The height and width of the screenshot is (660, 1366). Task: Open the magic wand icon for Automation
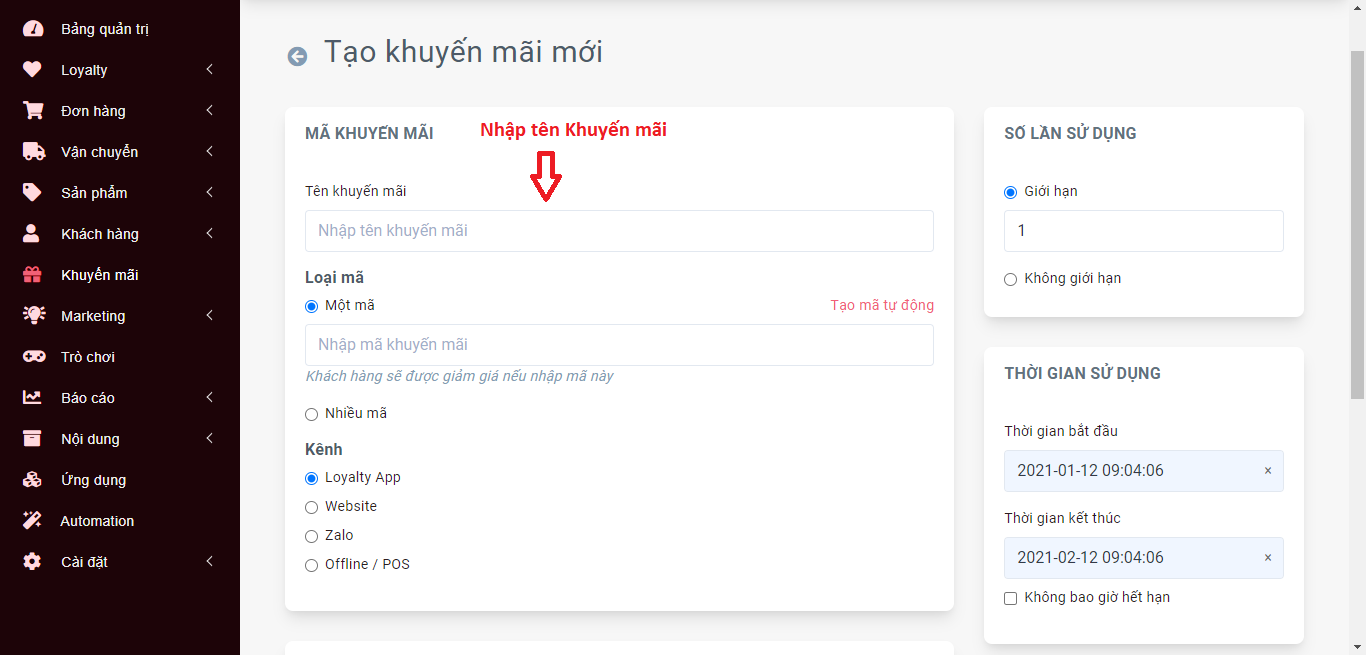tap(33, 521)
